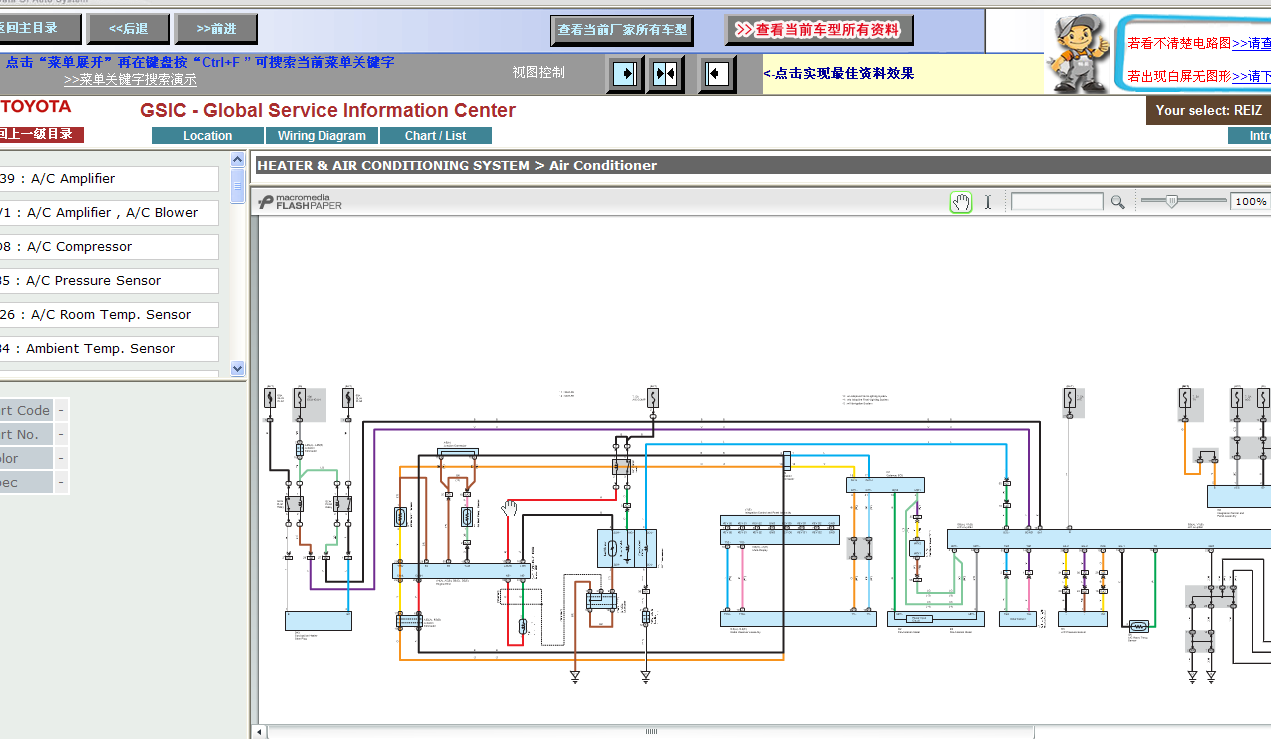
Task: Click the 后退 back button
Action: pyautogui.click(x=128, y=29)
